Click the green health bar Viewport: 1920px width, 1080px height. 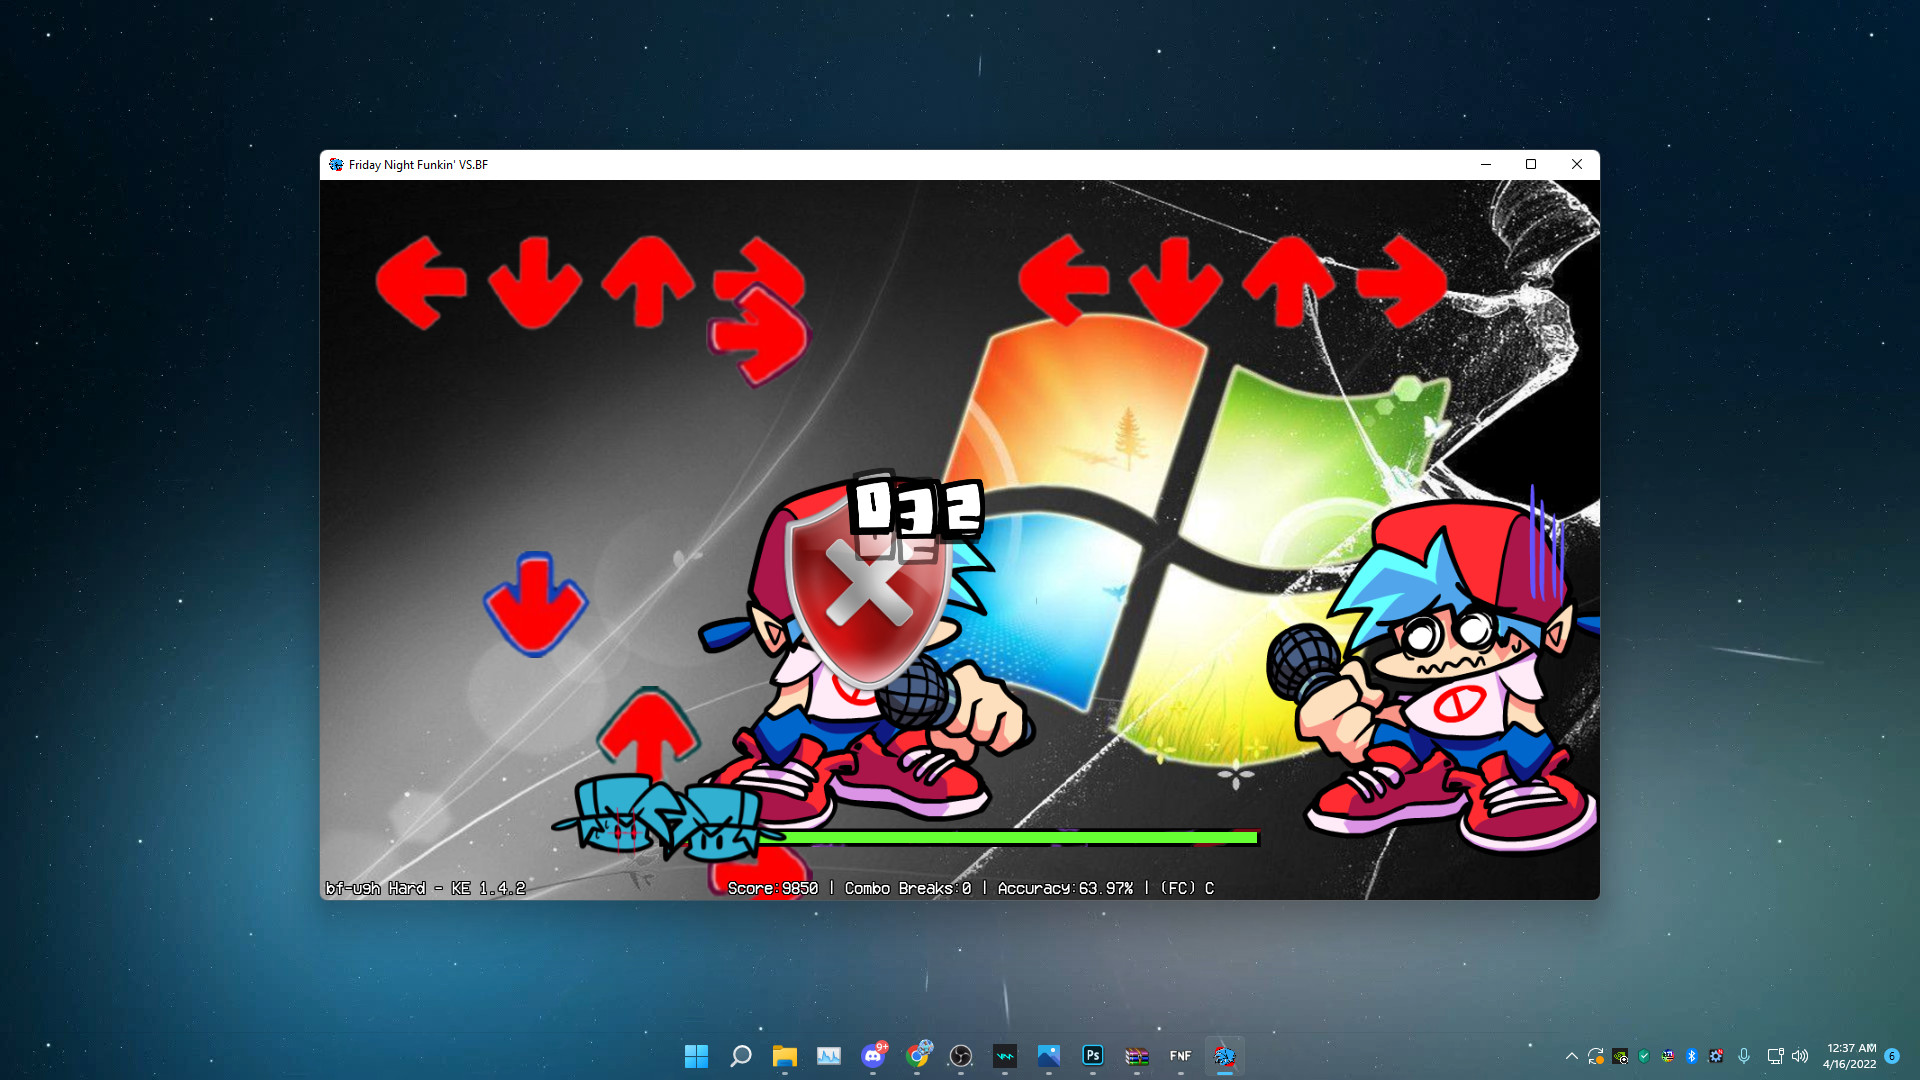(x=1008, y=838)
